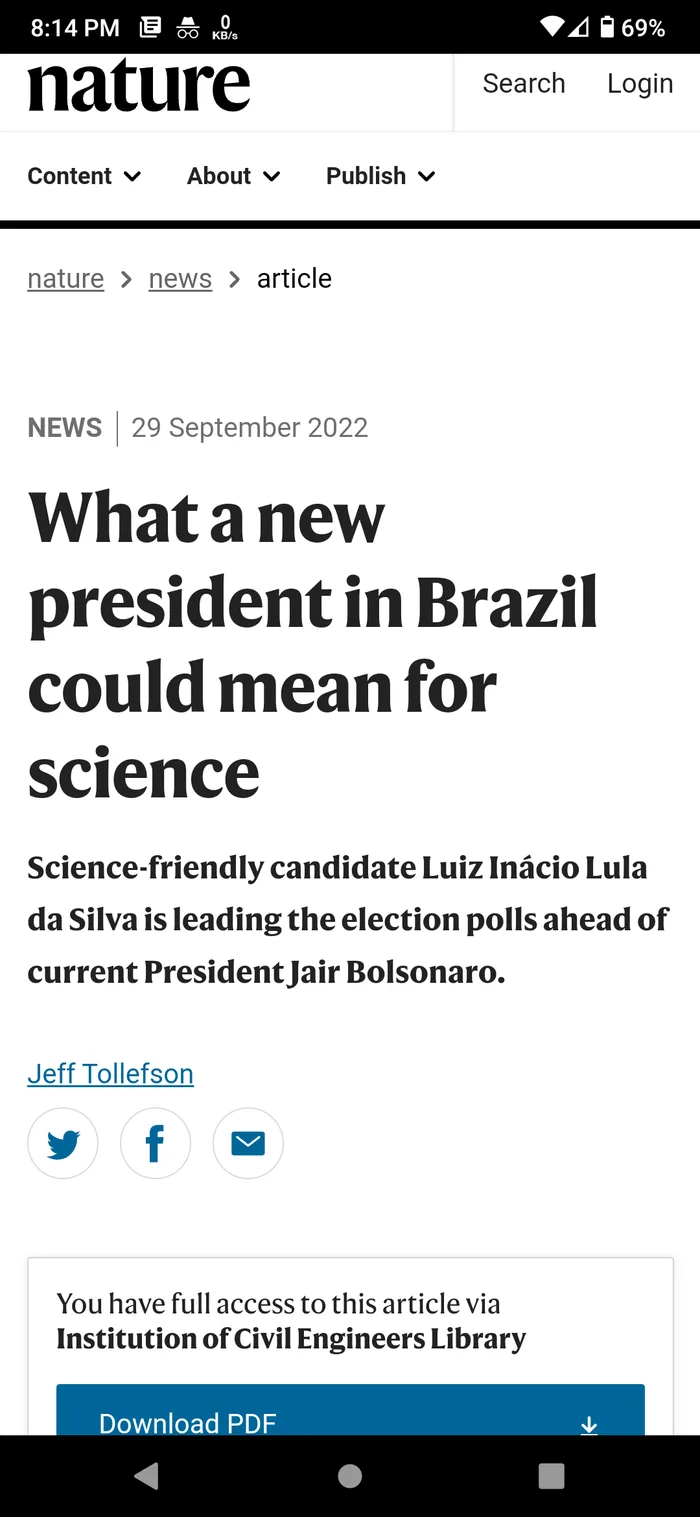Expand the About dropdown menu
Image resolution: width=700 pixels, height=1517 pixels.
(x=234, y=176)
